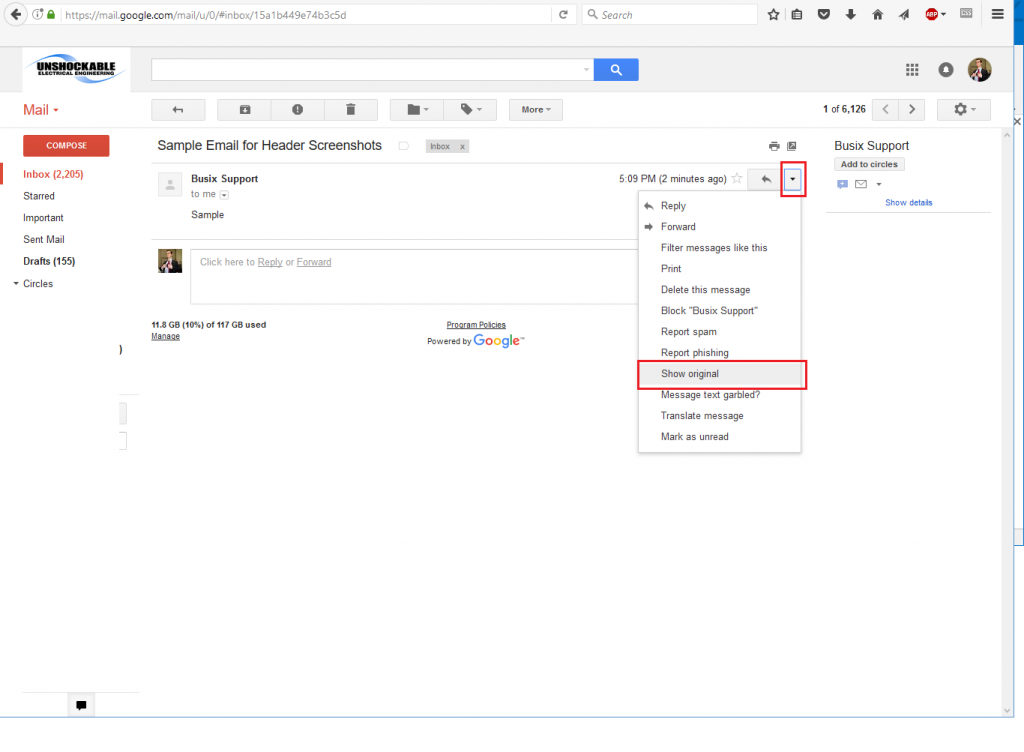
Task: Choose Report phishing menu entry
Action: click(694, 353)
